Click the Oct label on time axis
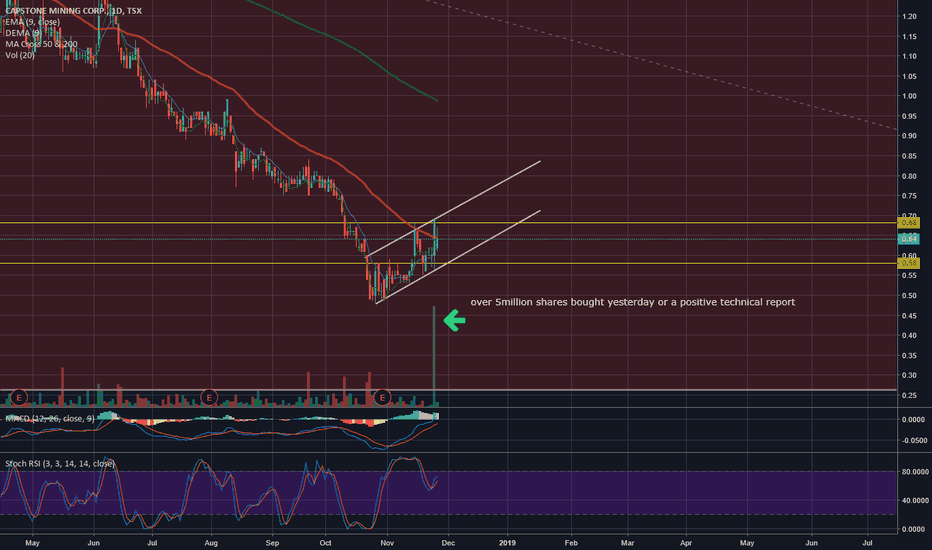 (325, 542)
